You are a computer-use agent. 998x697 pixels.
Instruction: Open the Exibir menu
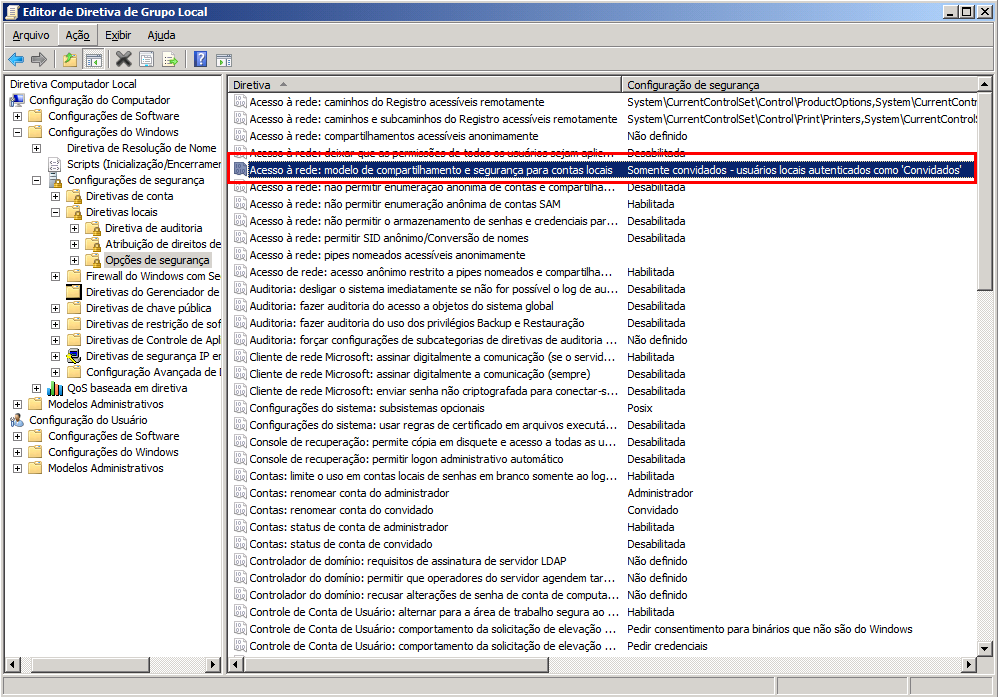point(118,35)
